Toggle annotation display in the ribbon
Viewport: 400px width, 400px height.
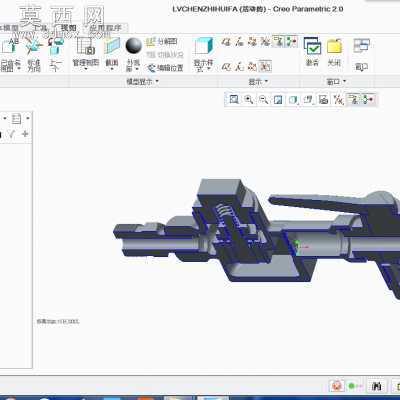[278, 41]
